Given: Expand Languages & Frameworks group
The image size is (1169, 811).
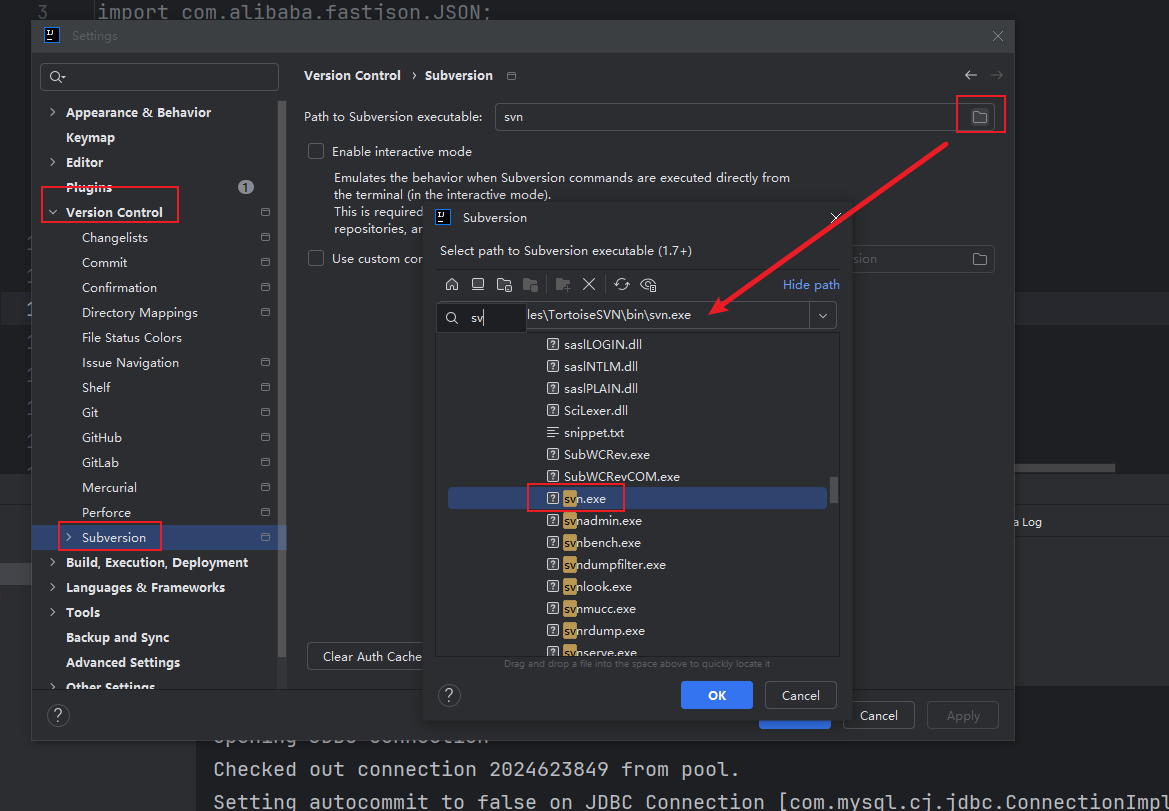Looking at the screenshot, I should click(x=52, y=587).
